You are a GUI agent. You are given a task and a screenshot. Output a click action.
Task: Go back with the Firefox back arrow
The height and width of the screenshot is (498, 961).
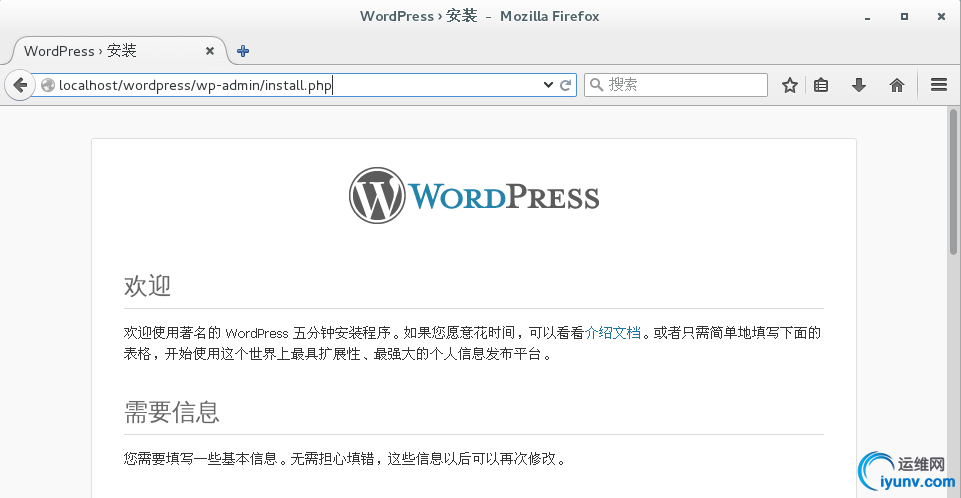[20, 85]
